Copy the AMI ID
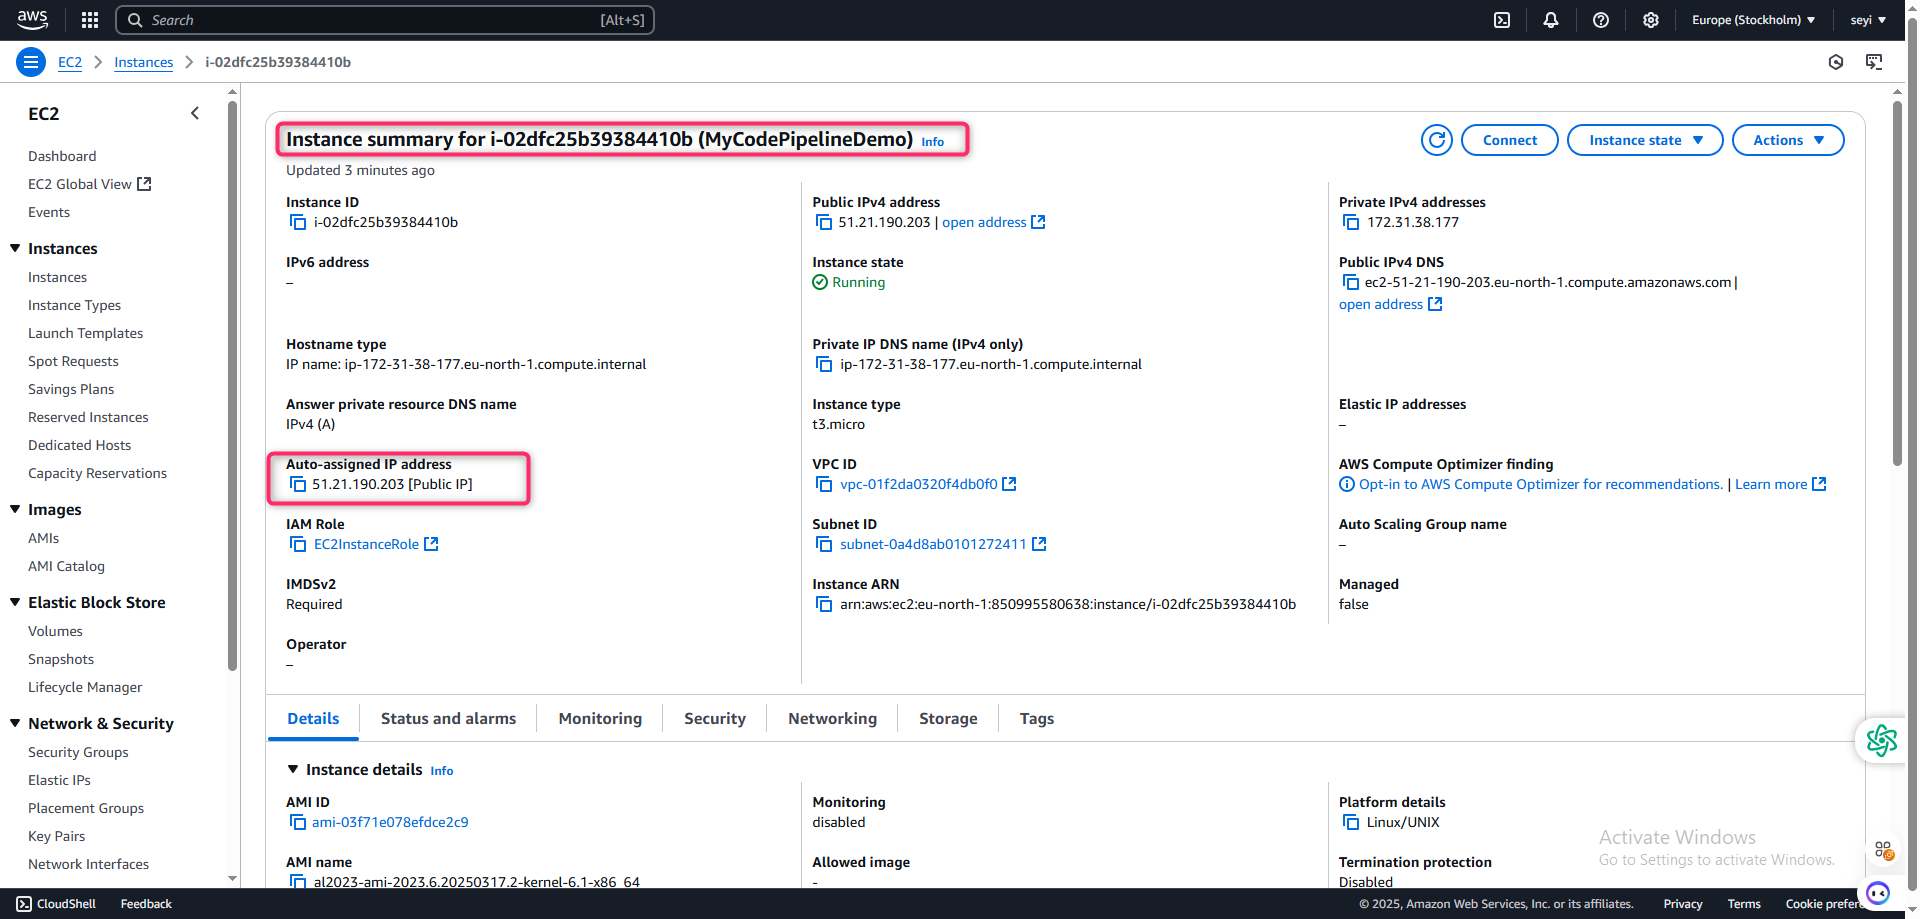Viewport: 1920px width, 919px height. point(298,822)
